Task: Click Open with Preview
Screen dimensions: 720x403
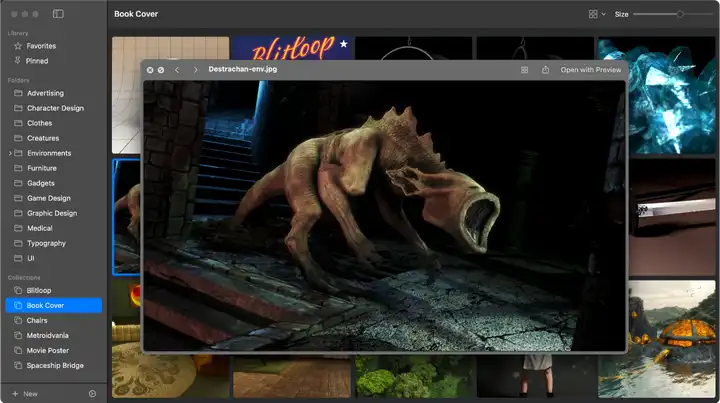Action: (x=591, y=70)
